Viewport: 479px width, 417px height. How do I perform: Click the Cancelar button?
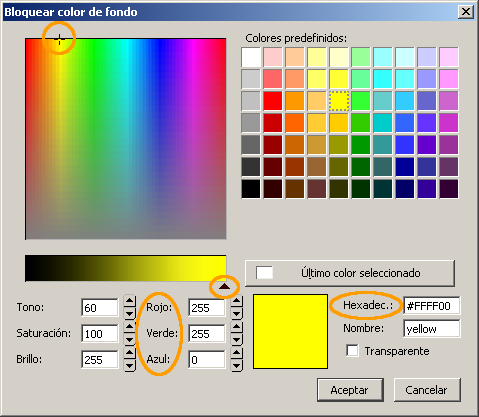click(427, 390)
